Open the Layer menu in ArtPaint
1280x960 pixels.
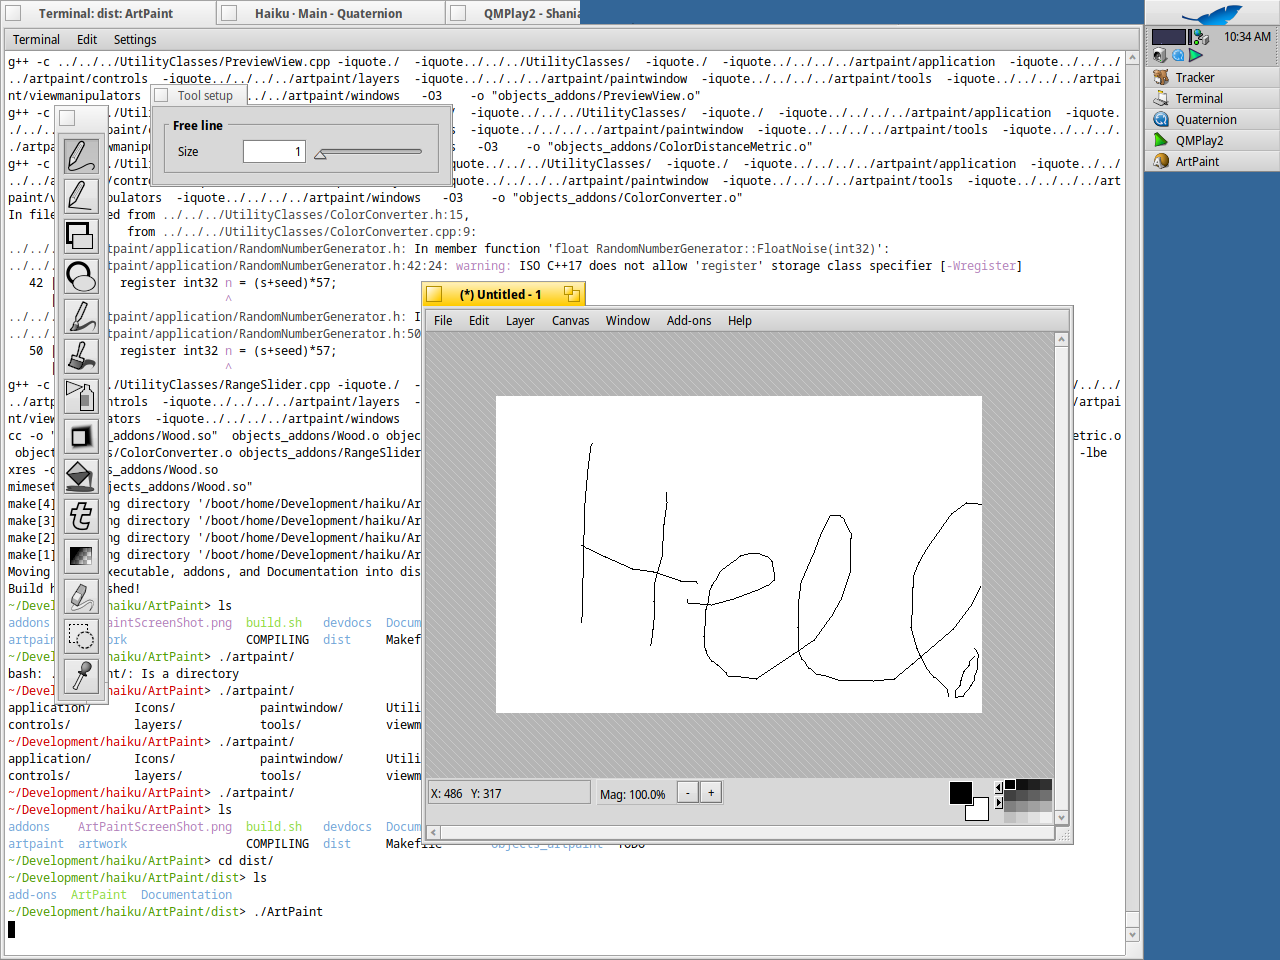519,321
